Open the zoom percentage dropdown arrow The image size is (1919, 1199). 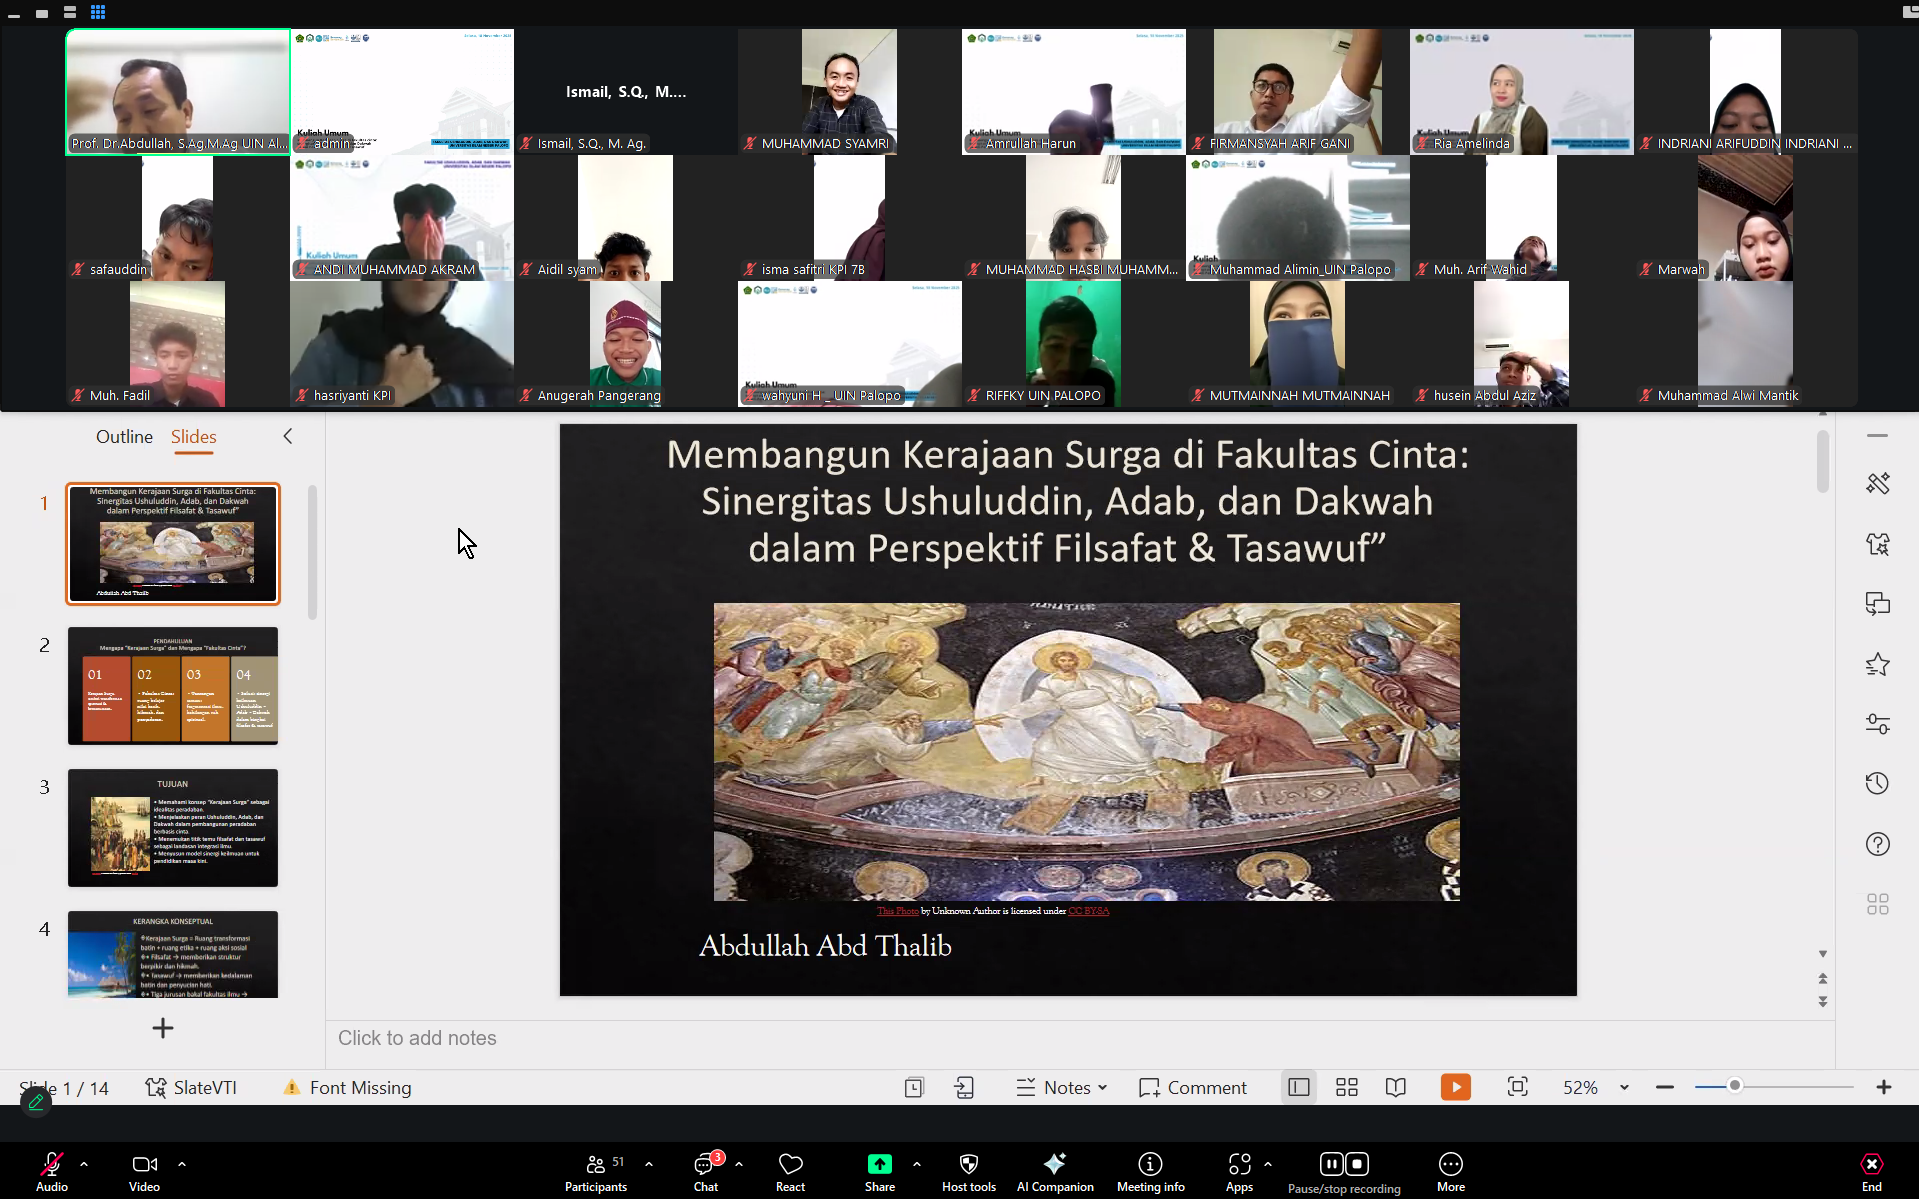[1624, 1087]
